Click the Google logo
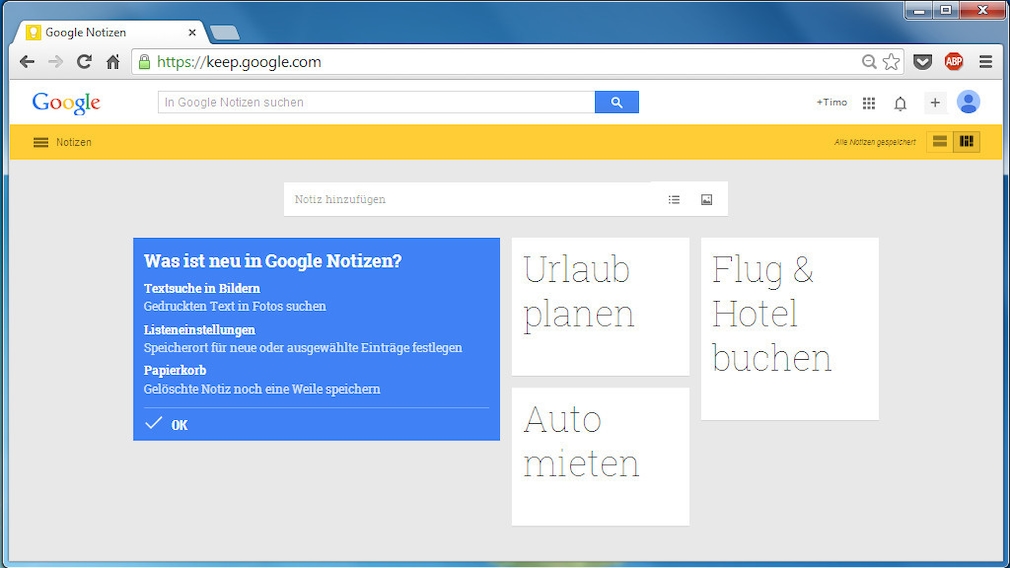 point(66,103)
